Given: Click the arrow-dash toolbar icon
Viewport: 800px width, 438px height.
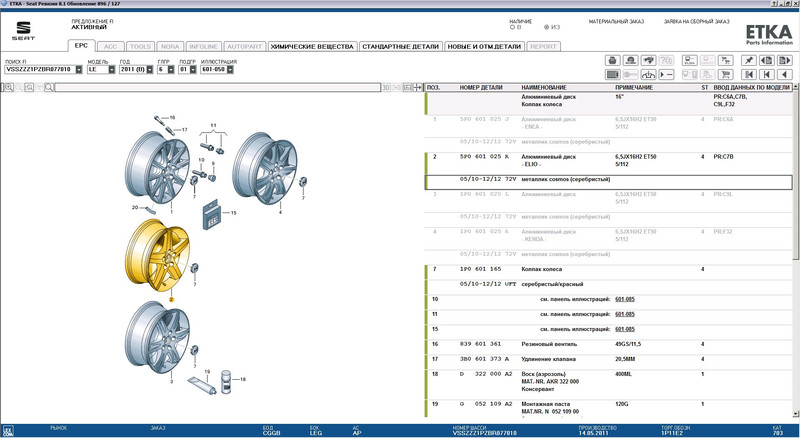Looking at the screenshot, I should [x=666, y=75].
